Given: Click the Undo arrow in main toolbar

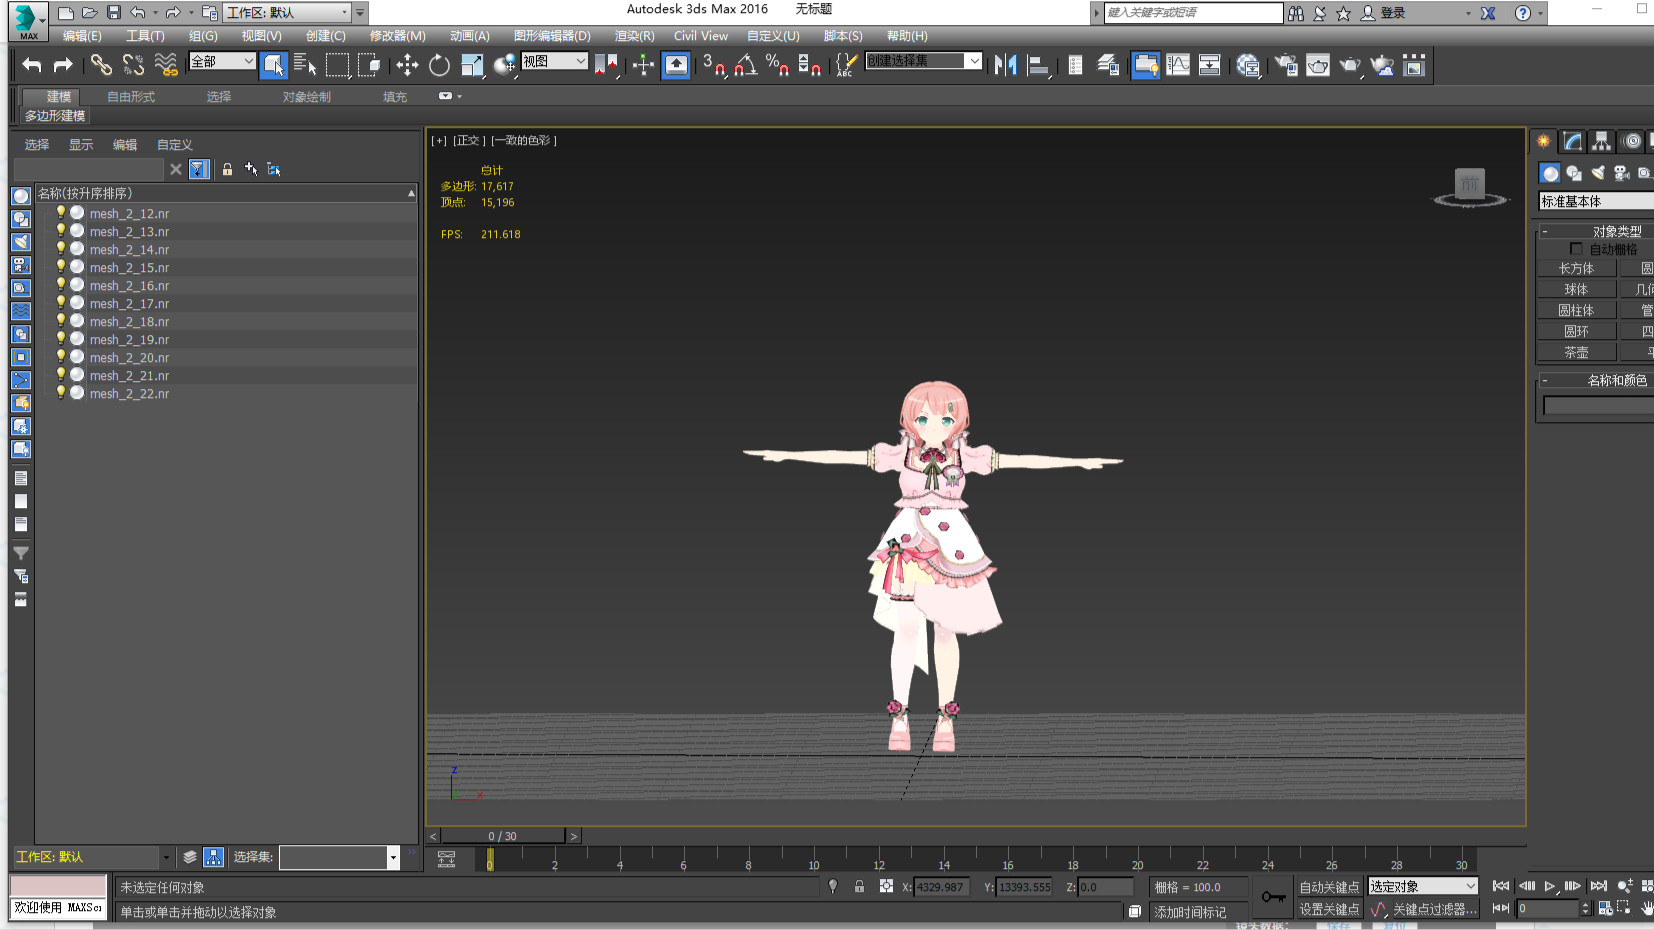Looking at the screenshot, I should pos(32,66).
